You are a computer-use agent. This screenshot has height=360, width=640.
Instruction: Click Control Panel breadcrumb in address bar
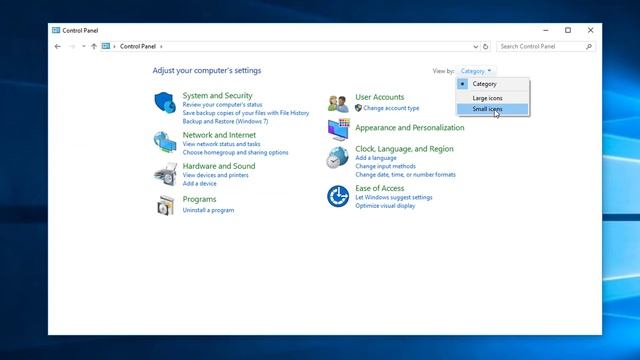click(x=138, y=47)
